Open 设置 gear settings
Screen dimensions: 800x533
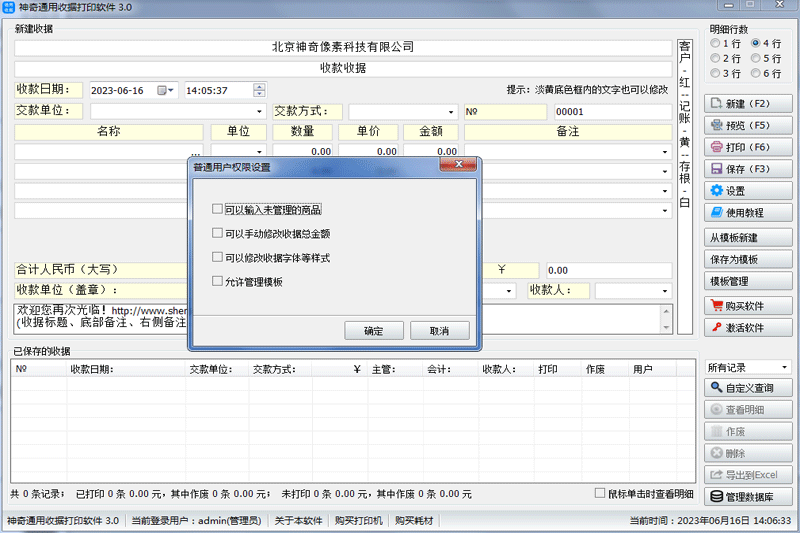[x=748, y=191]
